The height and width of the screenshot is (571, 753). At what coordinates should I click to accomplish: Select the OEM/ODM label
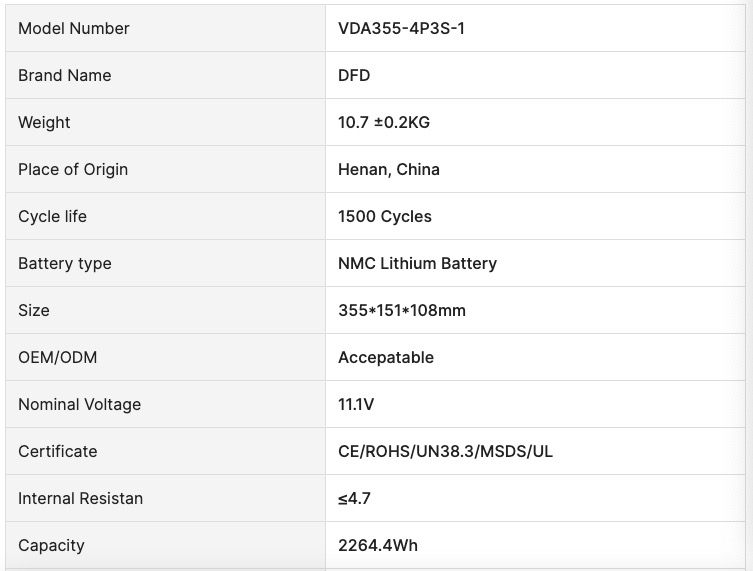[x=58, y=358]
